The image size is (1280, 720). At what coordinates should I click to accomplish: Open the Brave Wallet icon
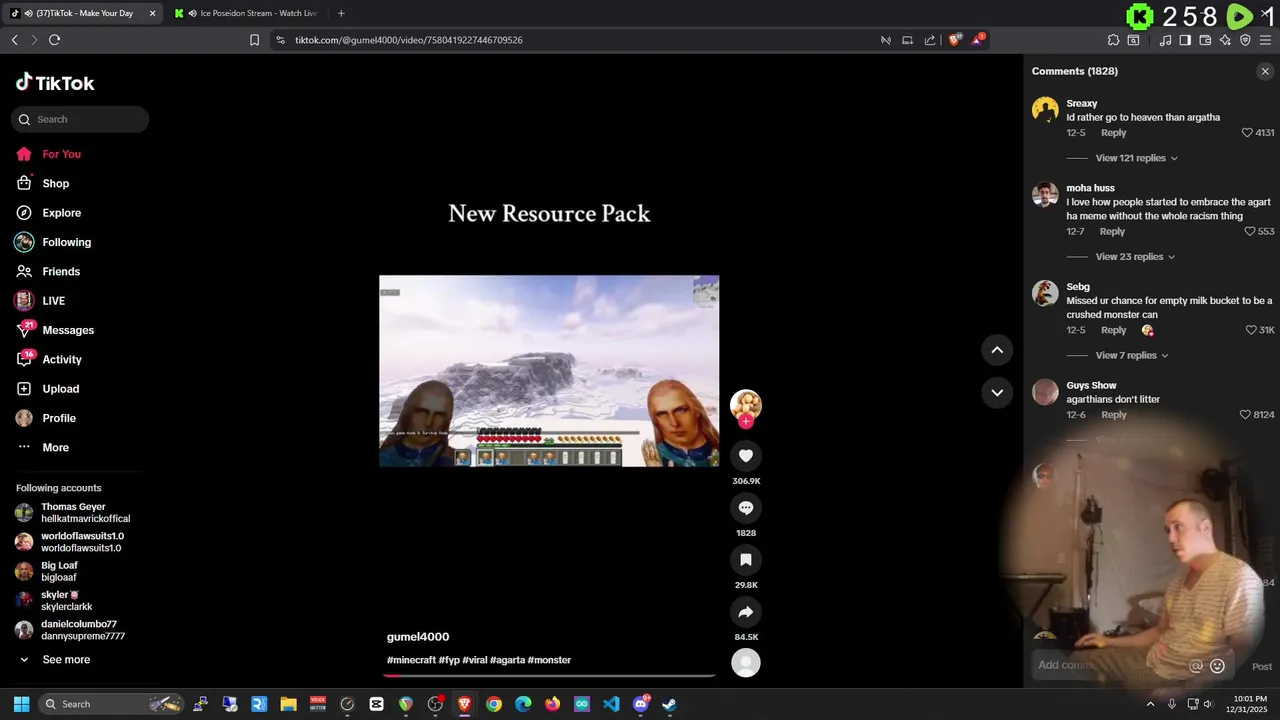pos(1205,40)
